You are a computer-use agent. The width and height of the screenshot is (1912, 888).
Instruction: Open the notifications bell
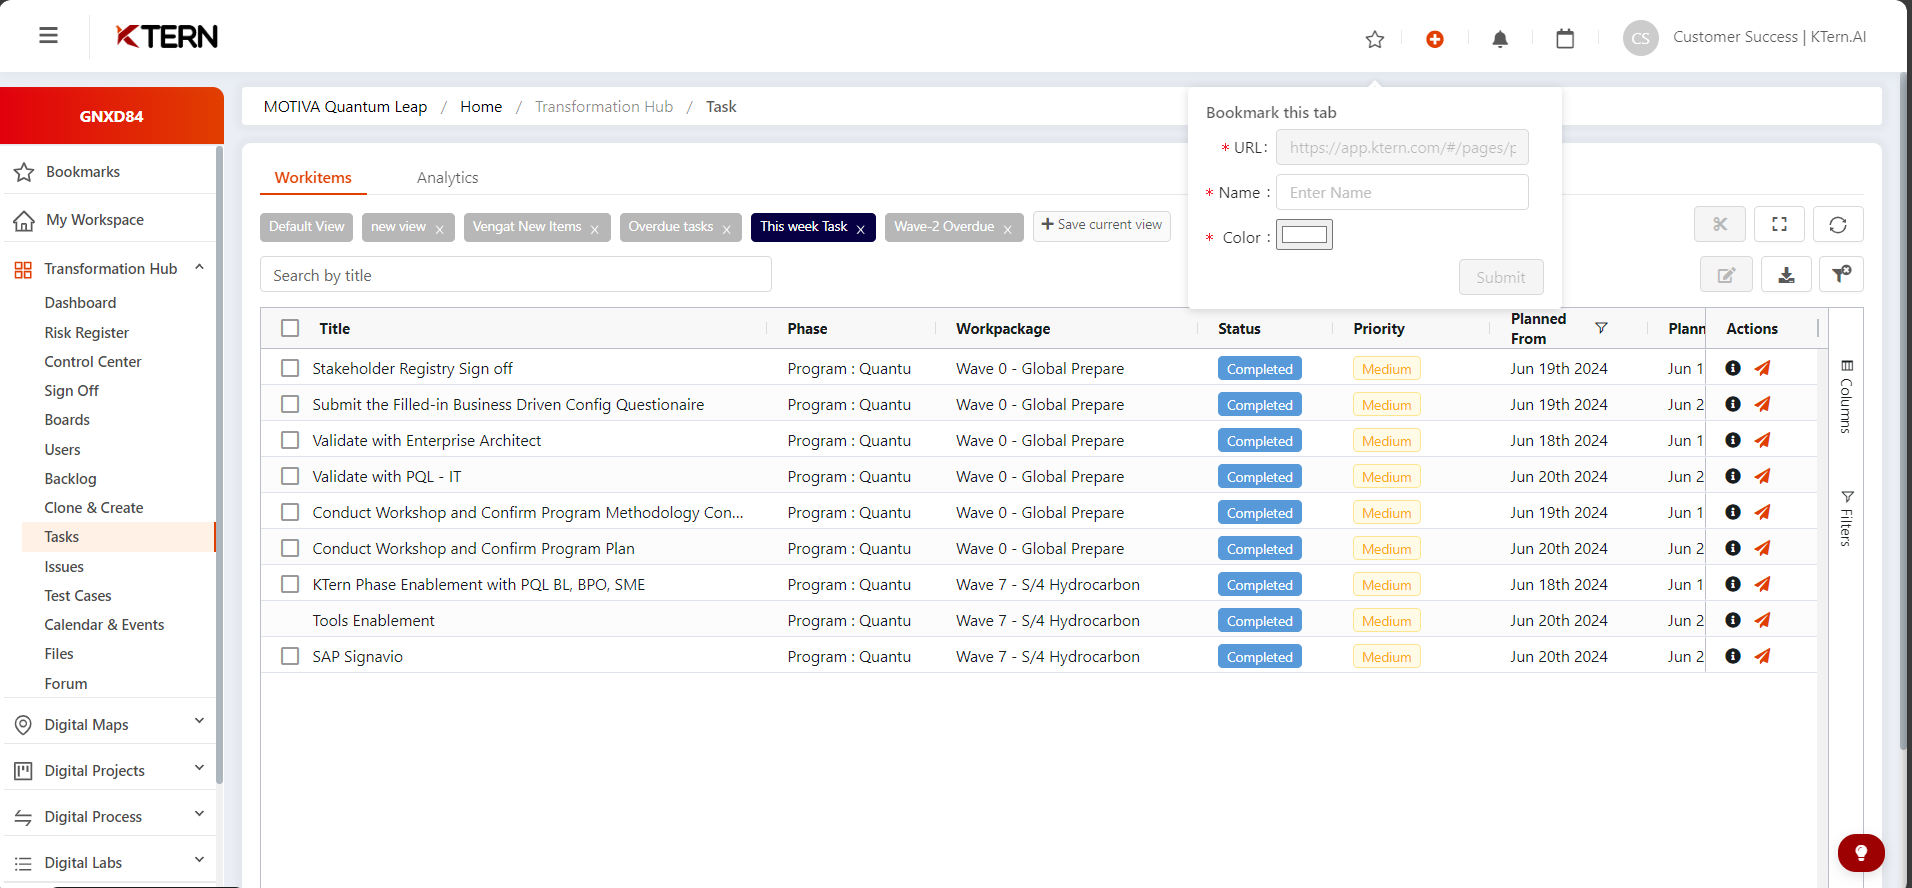tap(1500, 39)
